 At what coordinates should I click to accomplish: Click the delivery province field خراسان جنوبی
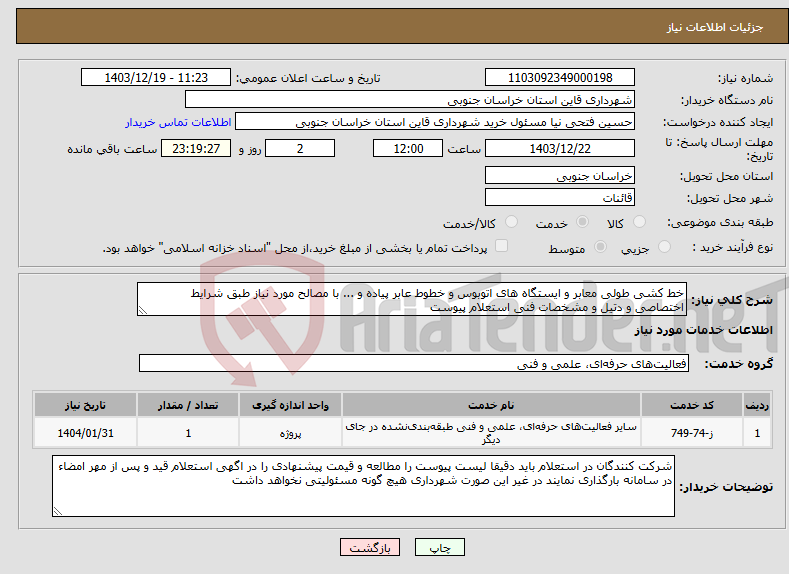click(560, 176)
